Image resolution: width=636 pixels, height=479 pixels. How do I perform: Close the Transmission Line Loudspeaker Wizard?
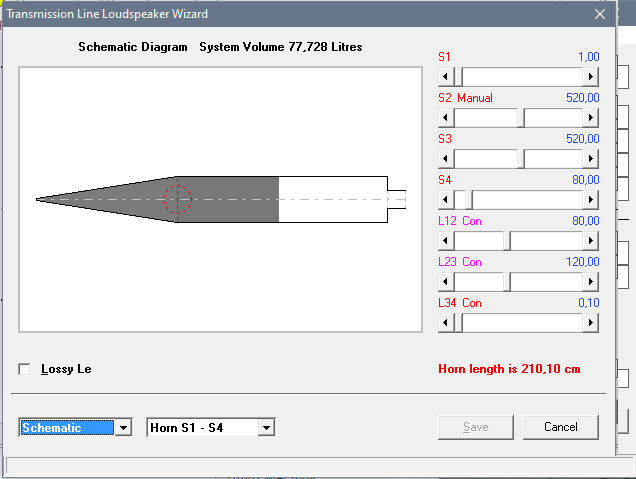coord(600,14)
